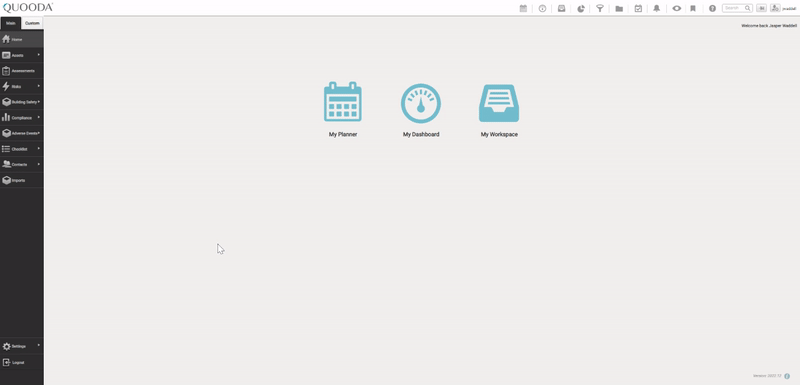
Task: Click the Risks lightning bolt icon
Action: click(6, 86)
